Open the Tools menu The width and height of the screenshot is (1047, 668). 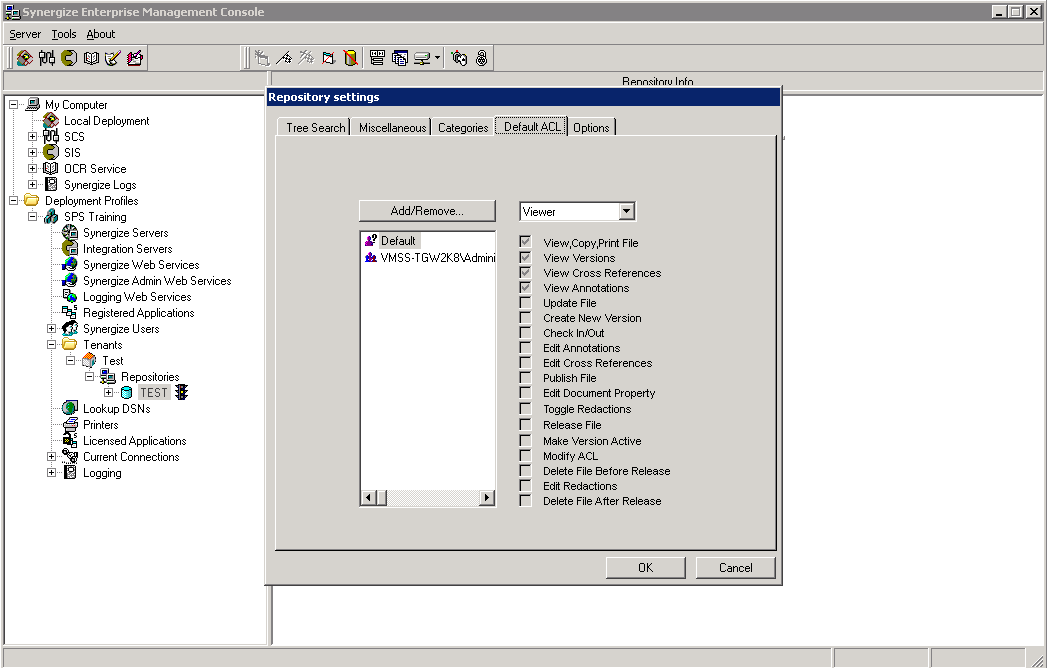[63, 34]
